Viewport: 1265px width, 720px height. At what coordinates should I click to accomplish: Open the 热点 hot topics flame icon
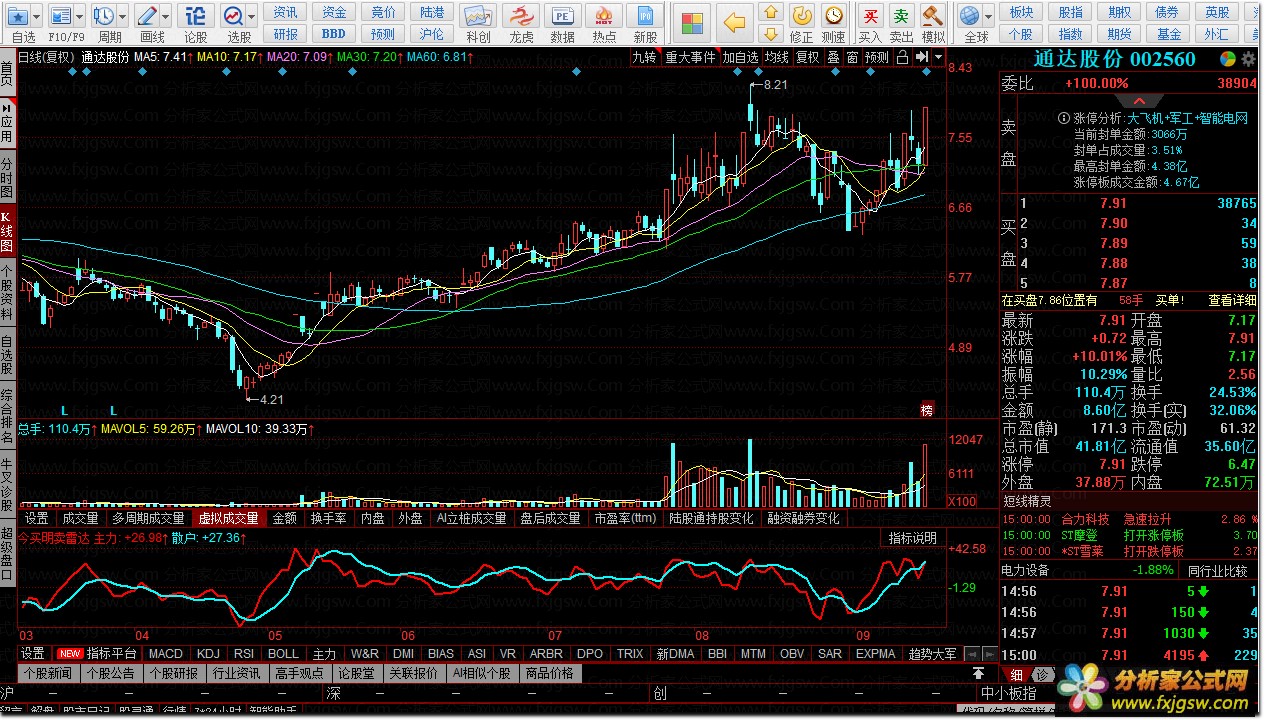(x=604, y=16)
